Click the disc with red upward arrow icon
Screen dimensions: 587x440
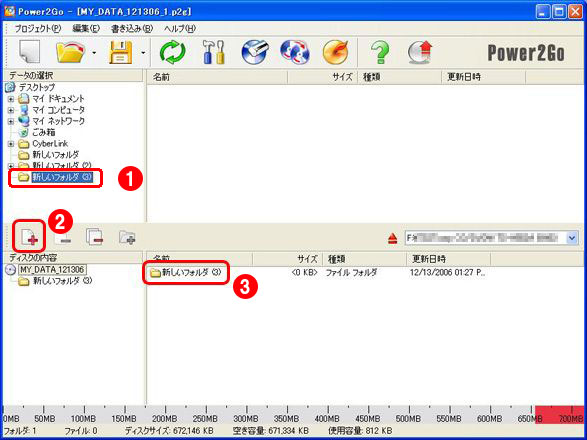click(x=420, y=52)
